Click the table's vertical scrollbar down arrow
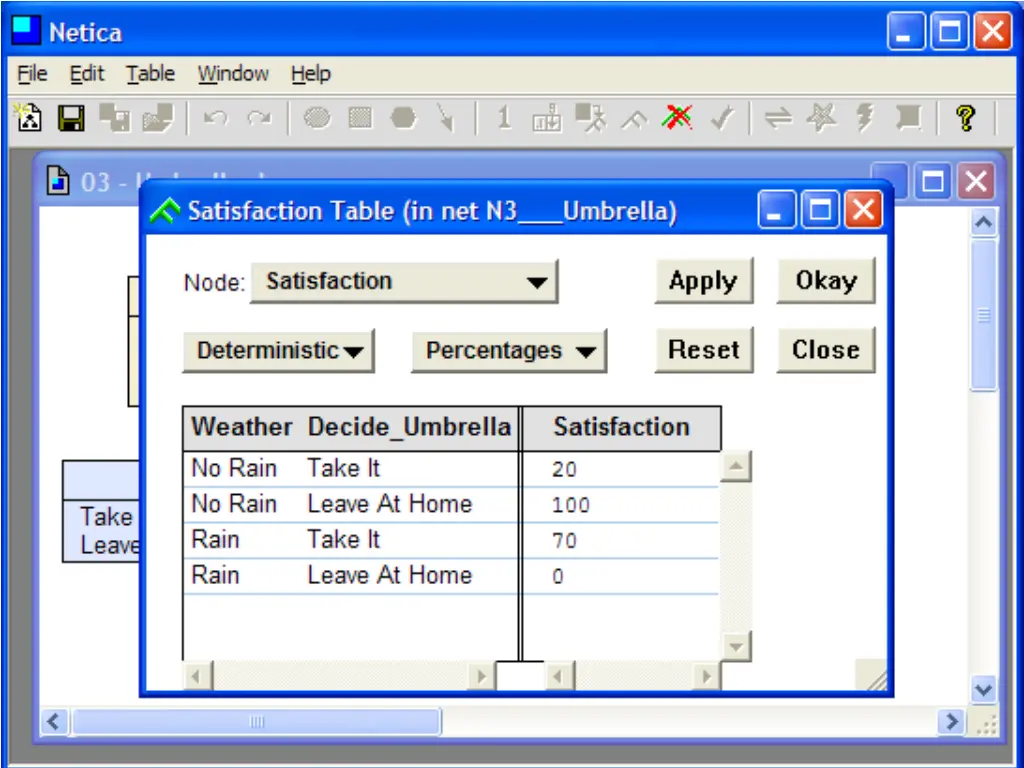1024x768 pixels. [x=736, y=647]
